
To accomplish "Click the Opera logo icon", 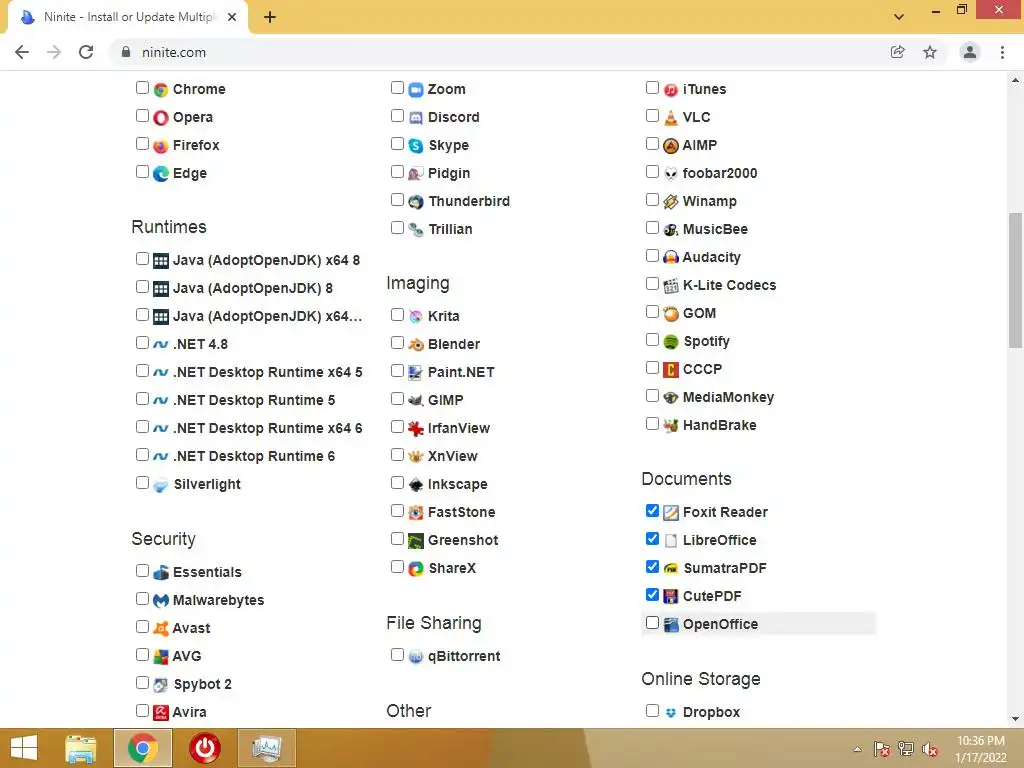I will pyautogui.click(x=161, y=118).
